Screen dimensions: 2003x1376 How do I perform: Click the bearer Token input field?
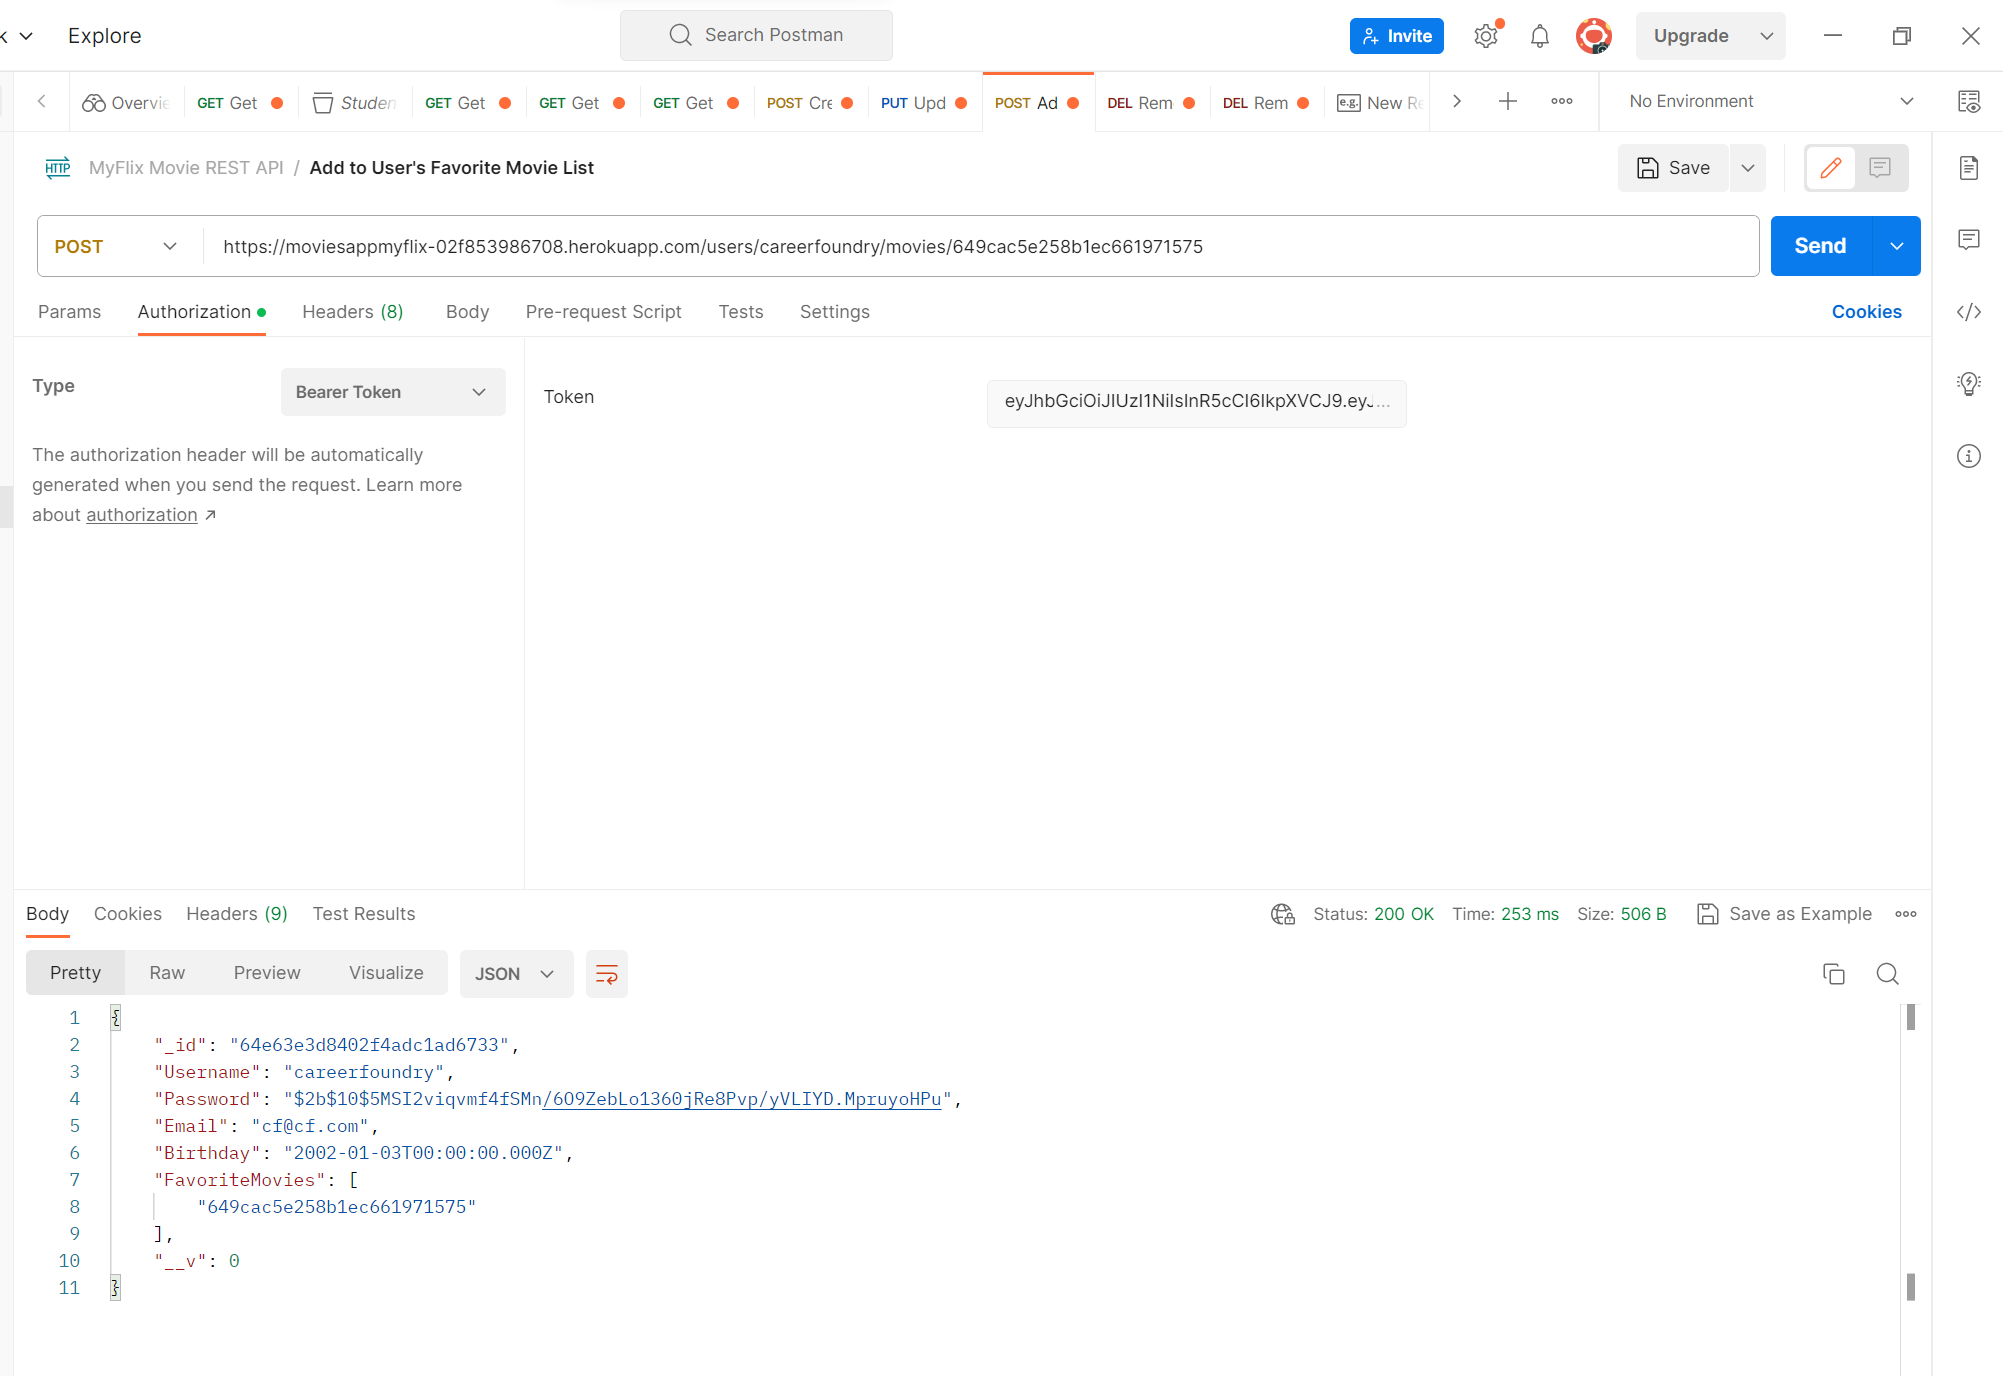[1196, 402]
